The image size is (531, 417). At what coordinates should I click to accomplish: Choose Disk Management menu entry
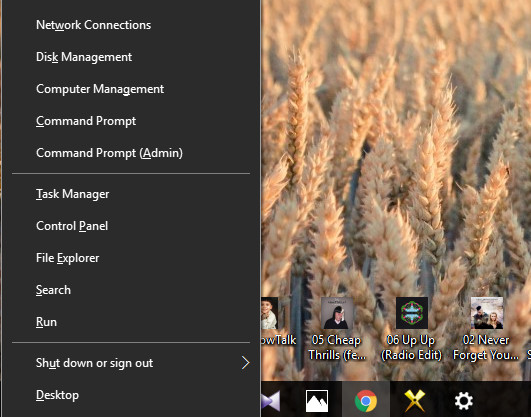tap(131, 57)
